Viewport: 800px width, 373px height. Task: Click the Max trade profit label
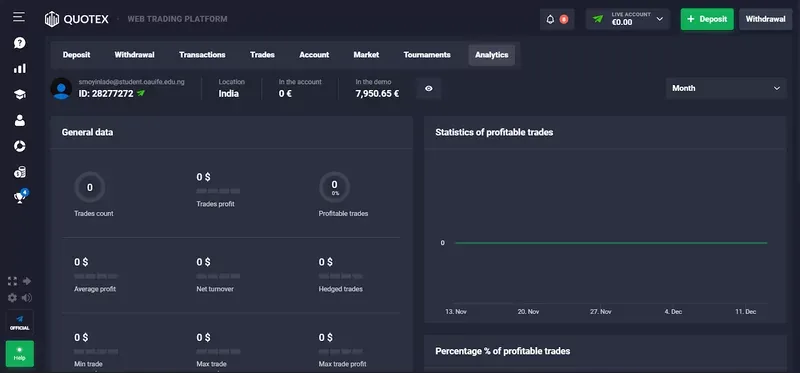click(342, 364)
